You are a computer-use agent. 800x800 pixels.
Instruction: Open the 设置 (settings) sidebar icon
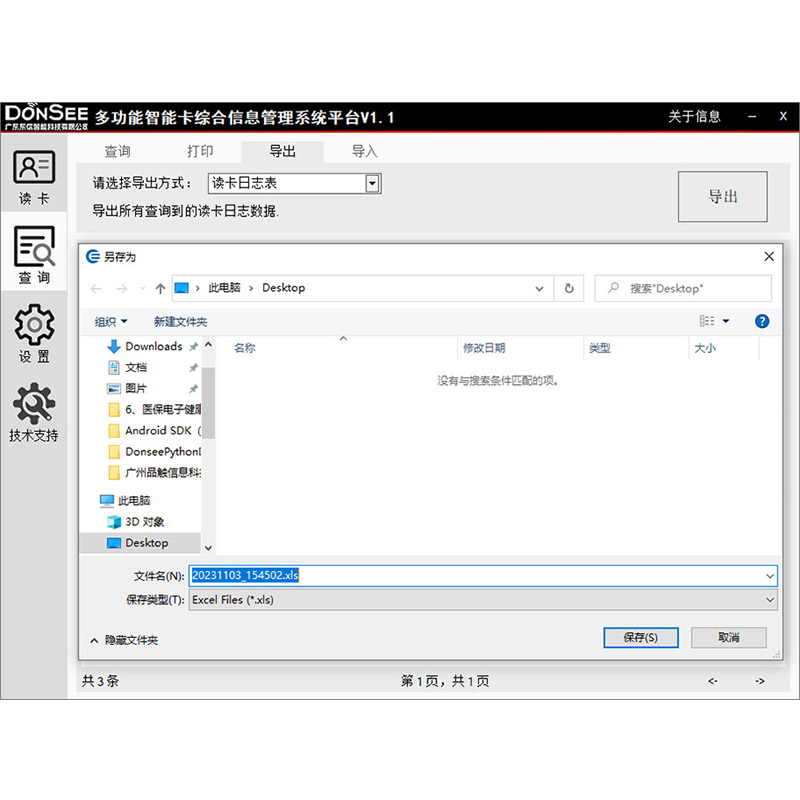pyautogui.click(x=33, y=330)
